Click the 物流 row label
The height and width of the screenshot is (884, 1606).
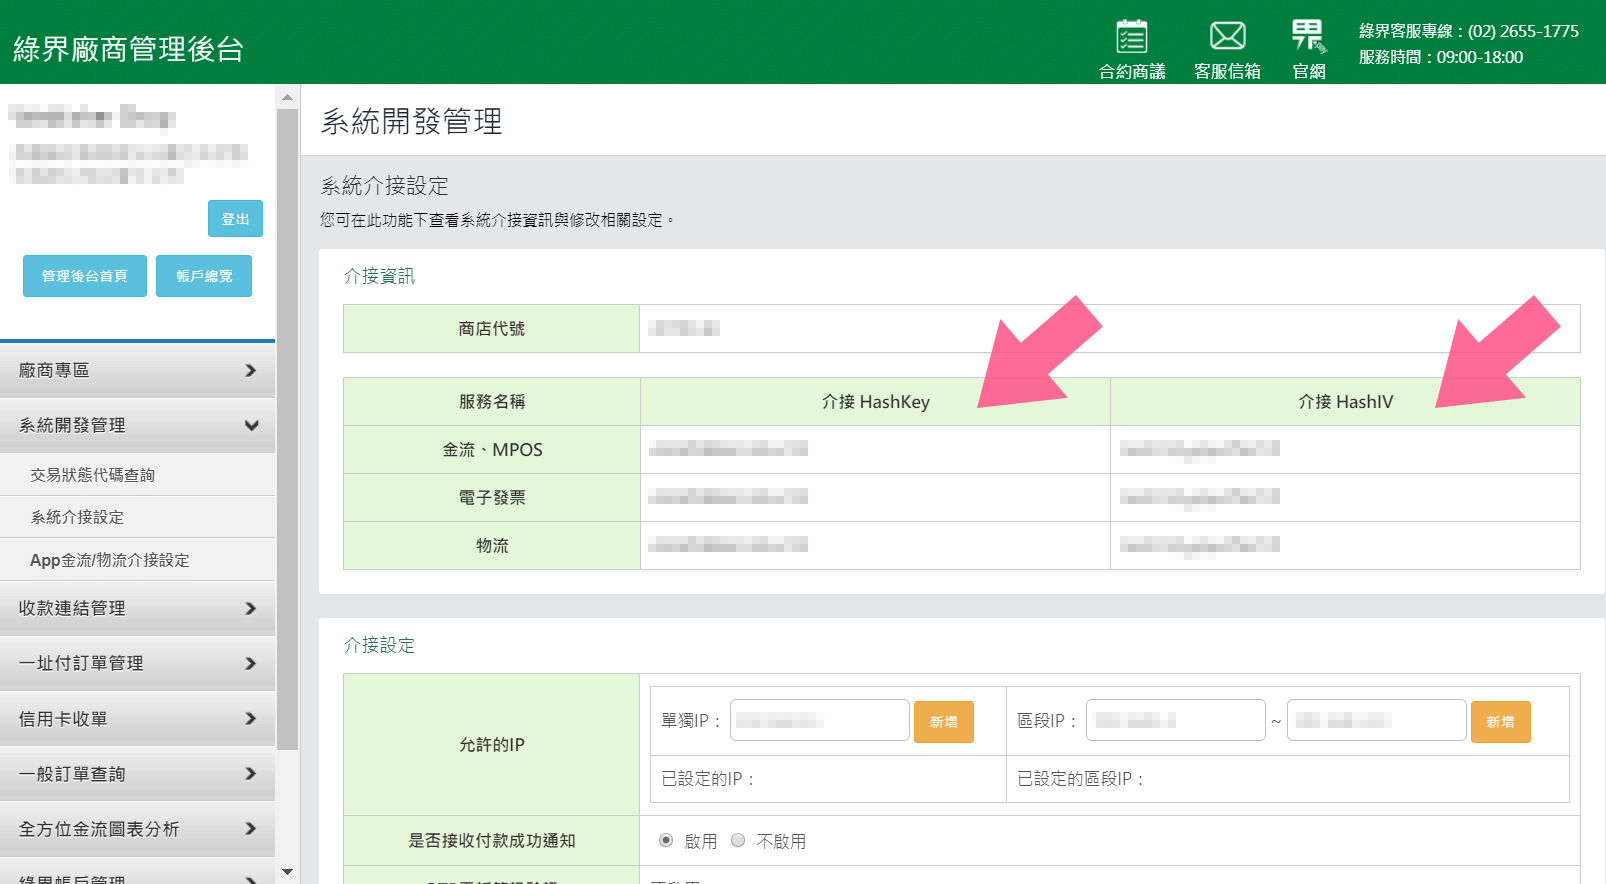pos(492,546)
